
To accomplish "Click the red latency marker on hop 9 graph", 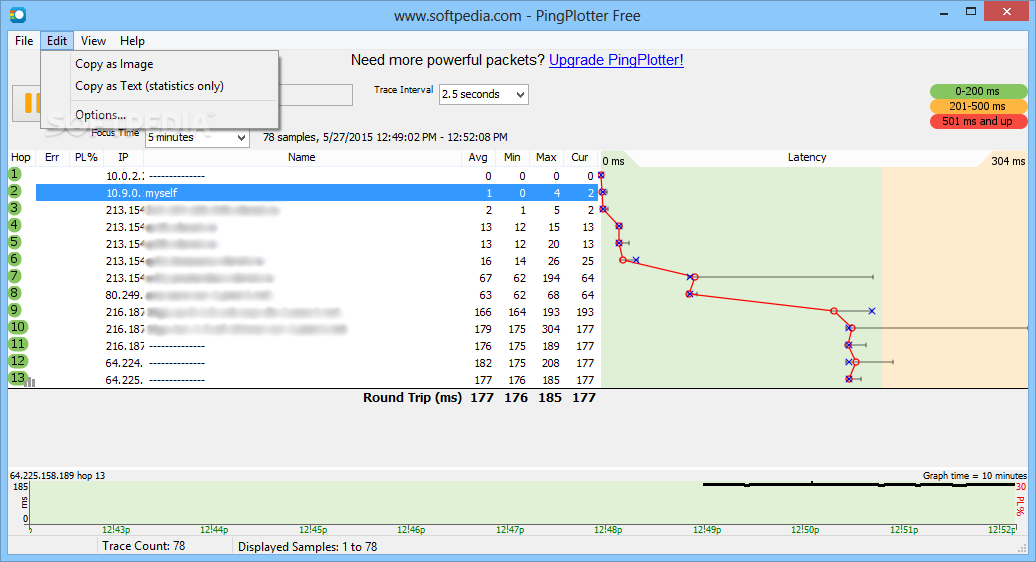I will [x=834, y=311].
